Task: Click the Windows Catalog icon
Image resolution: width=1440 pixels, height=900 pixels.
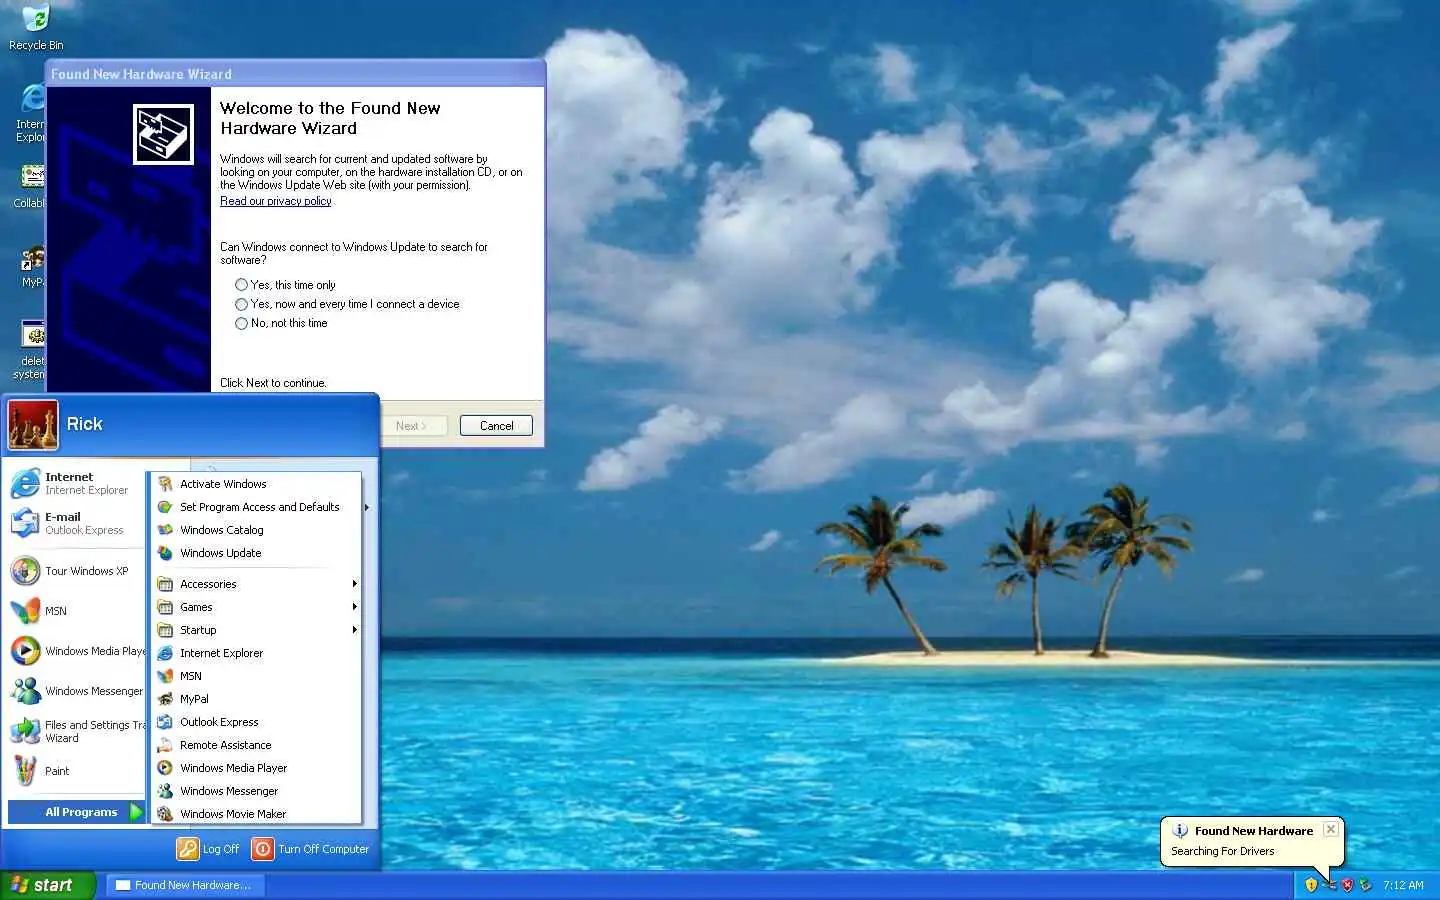Action: click(165, 530)
